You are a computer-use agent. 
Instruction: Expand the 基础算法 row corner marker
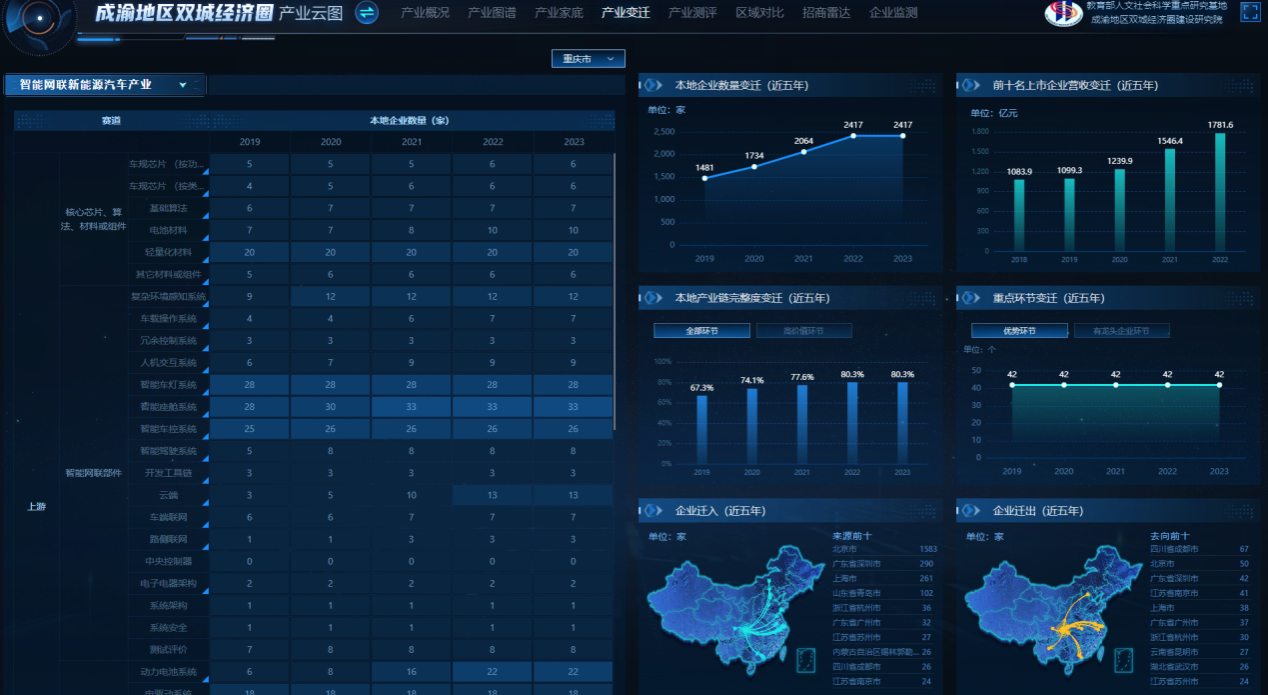205,215
